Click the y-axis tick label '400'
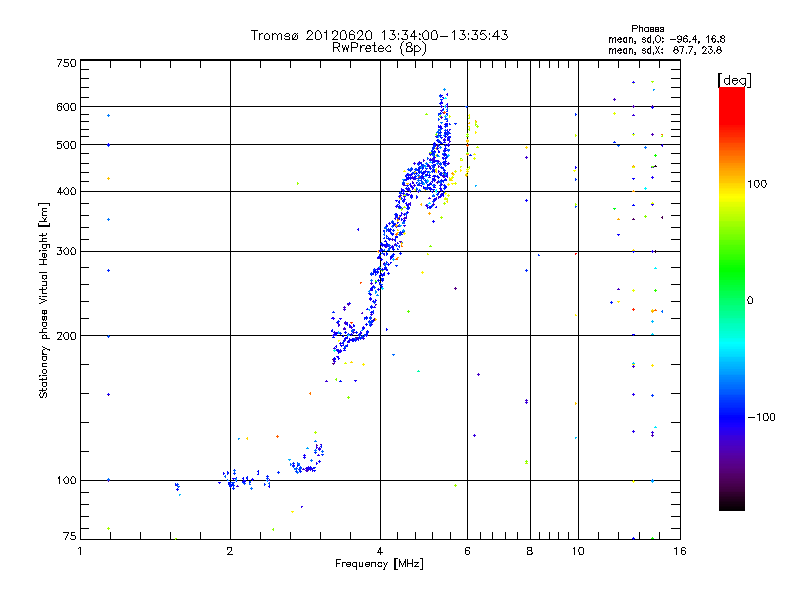The width and height of the screenshot is (800, 600). (x=66, y=192)
